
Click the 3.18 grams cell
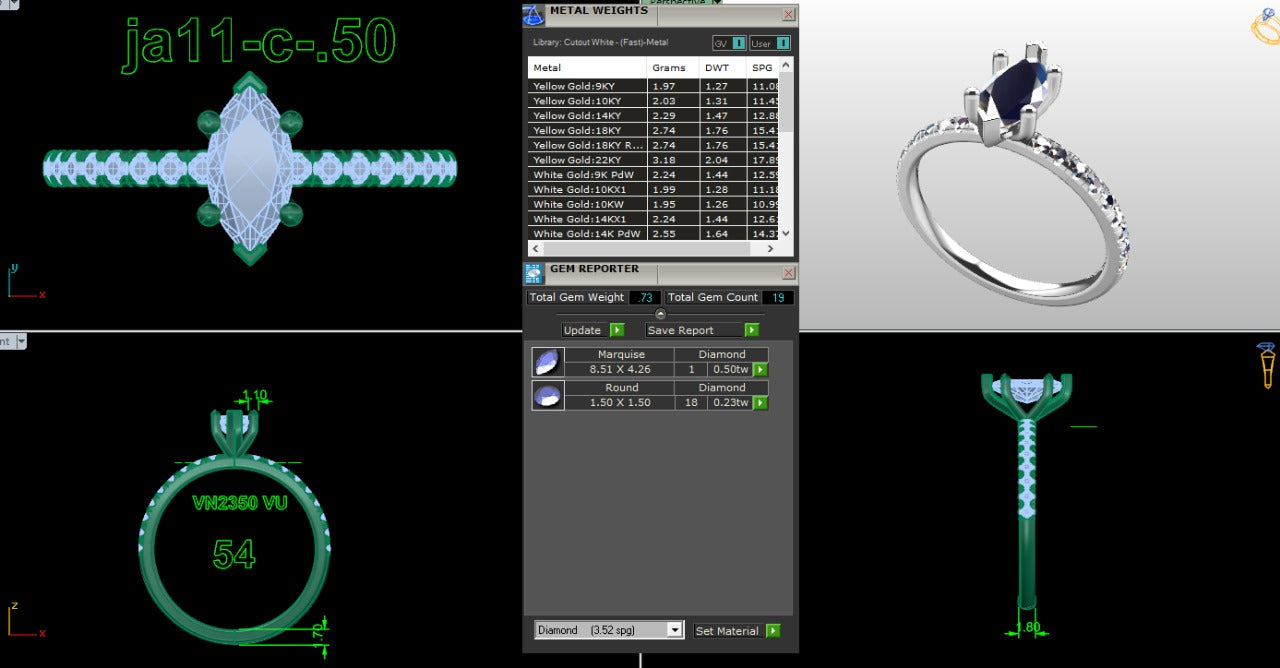pos(673,160)
